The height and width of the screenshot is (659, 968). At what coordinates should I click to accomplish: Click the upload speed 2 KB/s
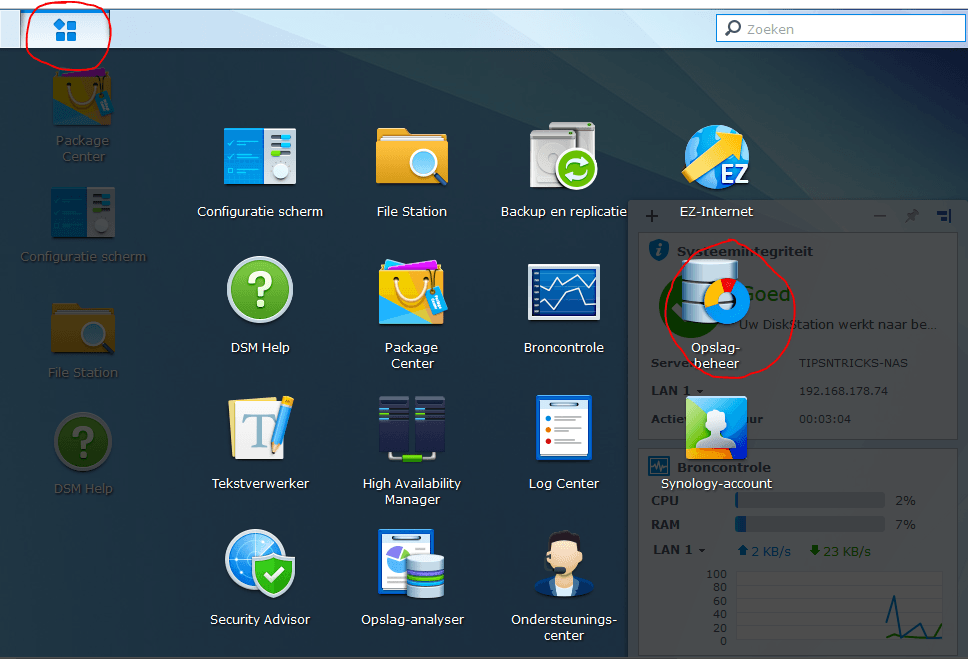click(x=764, y=551)
